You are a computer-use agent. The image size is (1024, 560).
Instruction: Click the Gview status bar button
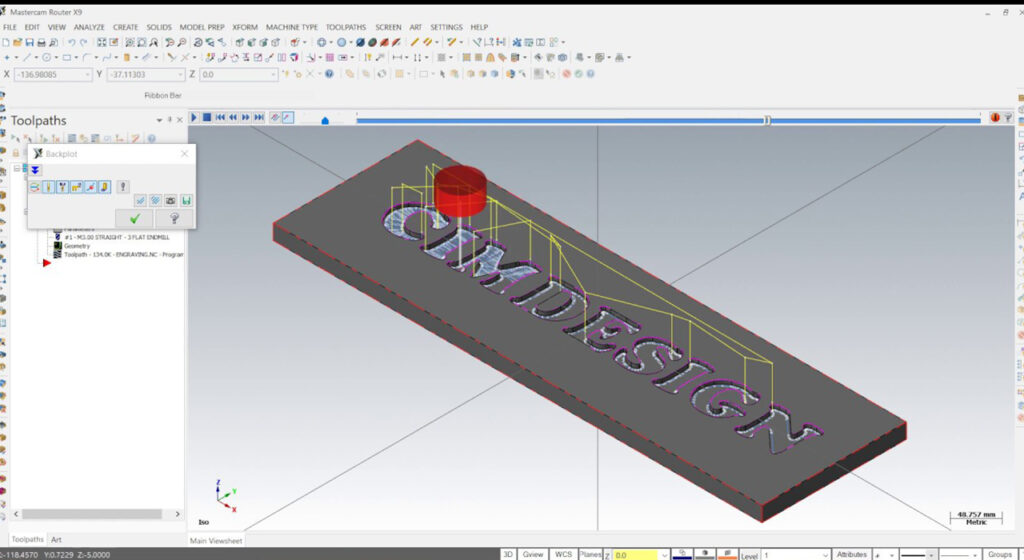point(532,554)
